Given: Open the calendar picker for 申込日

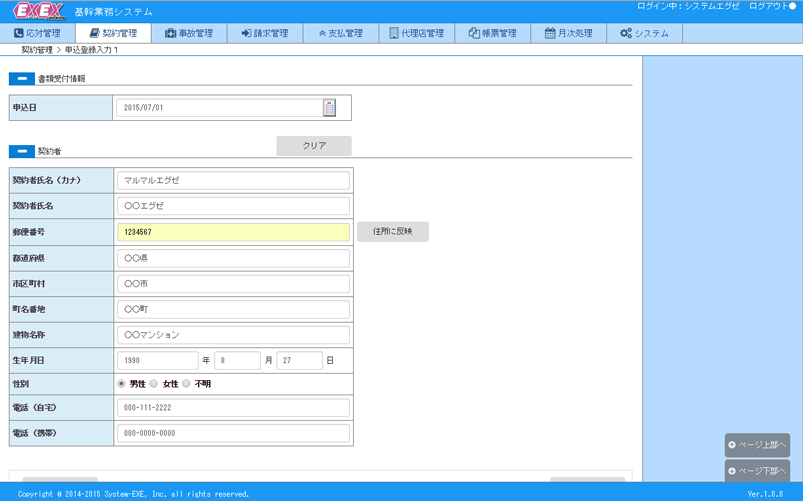Looking at the screenshot, I should [x=329, y=108].
